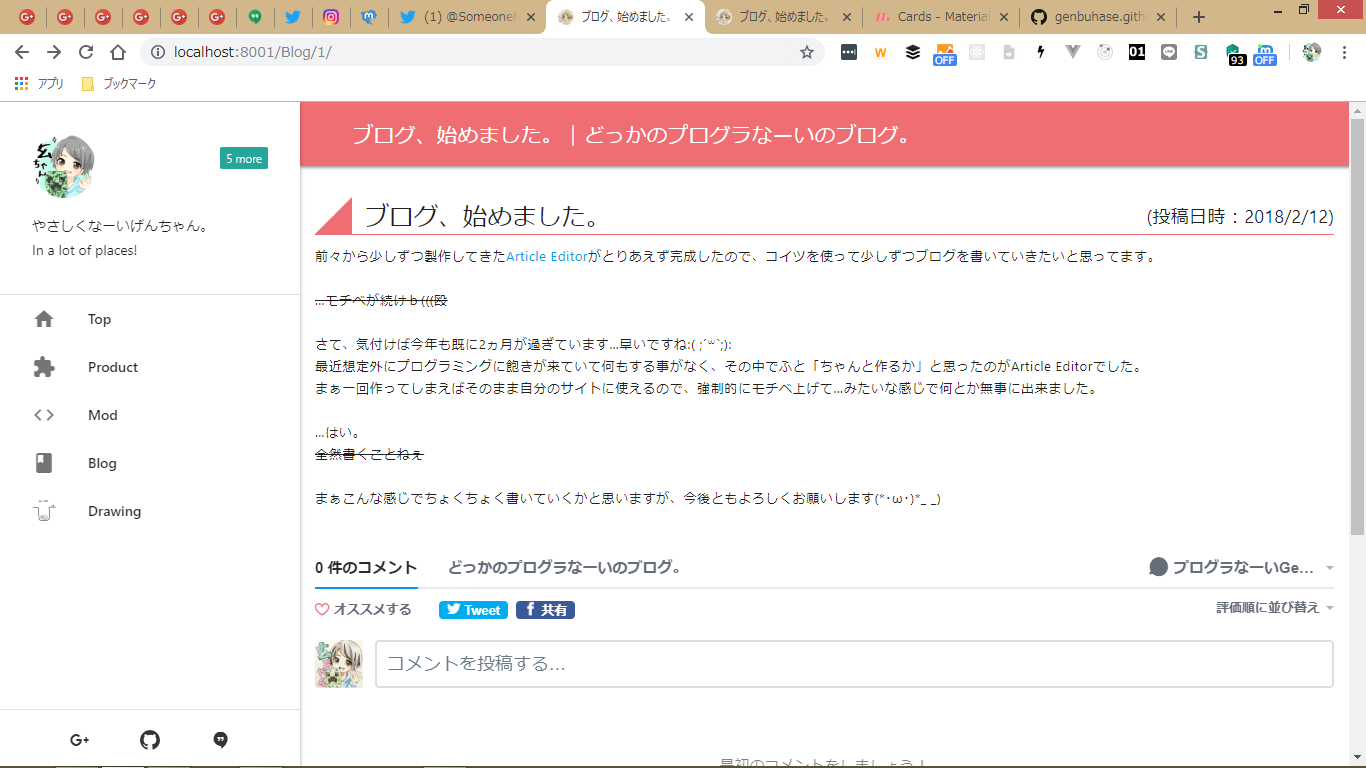Select the 0 件のコメント tab

click(366, 567)
